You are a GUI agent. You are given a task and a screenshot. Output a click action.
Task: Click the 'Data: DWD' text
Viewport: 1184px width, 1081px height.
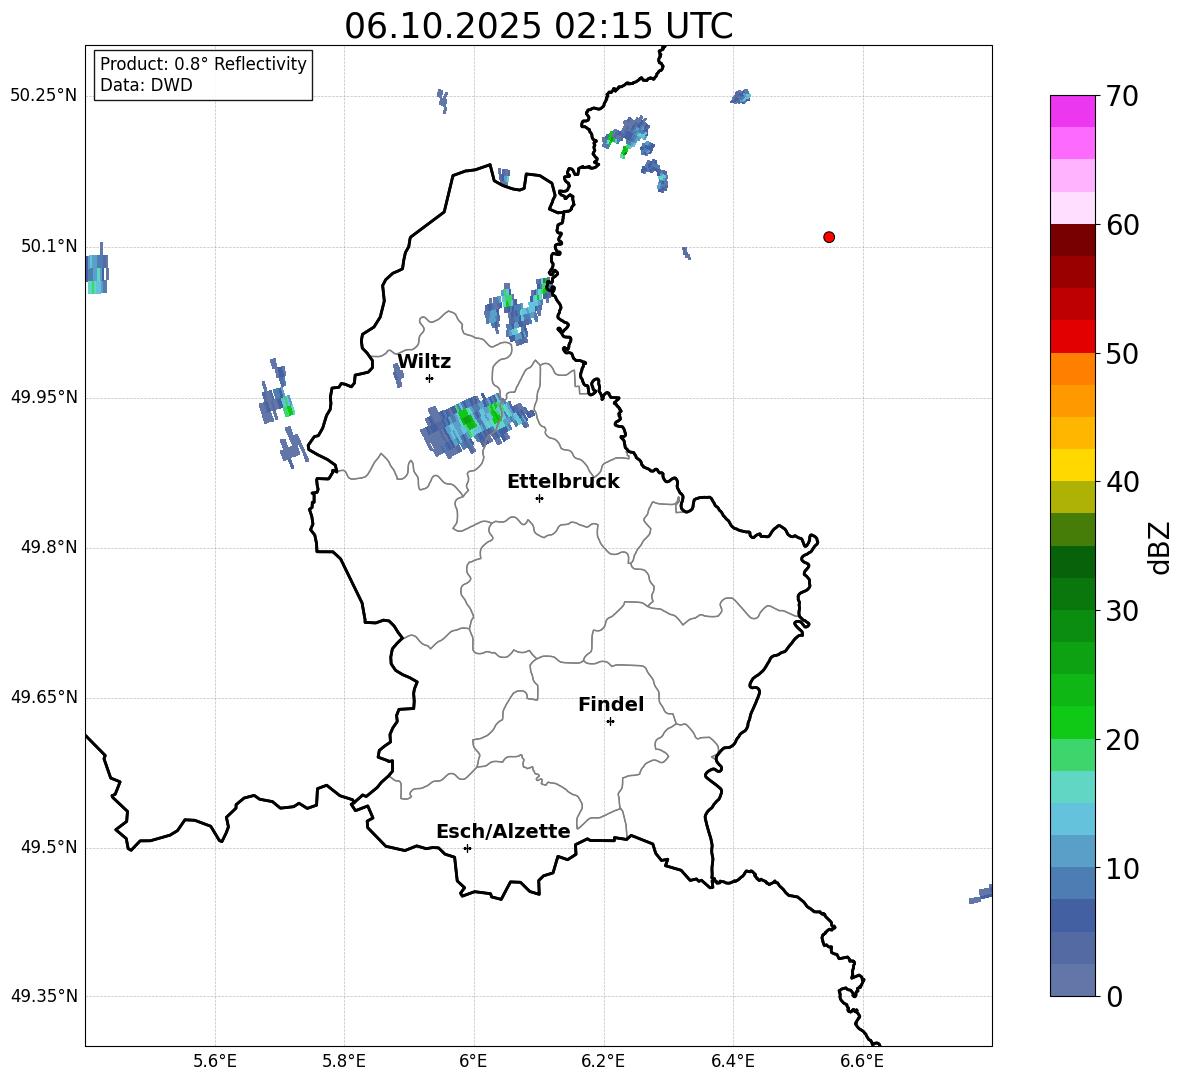(146, 85)
